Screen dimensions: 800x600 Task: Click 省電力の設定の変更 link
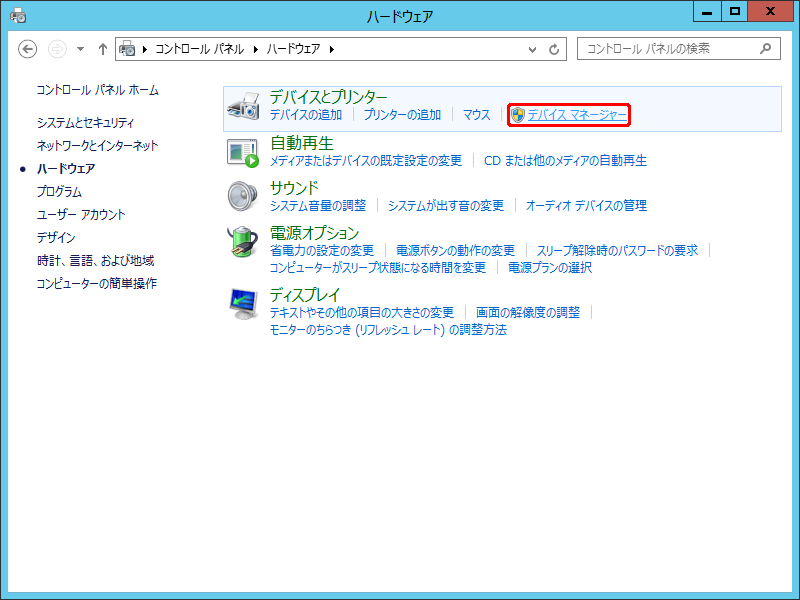[321, 251]
